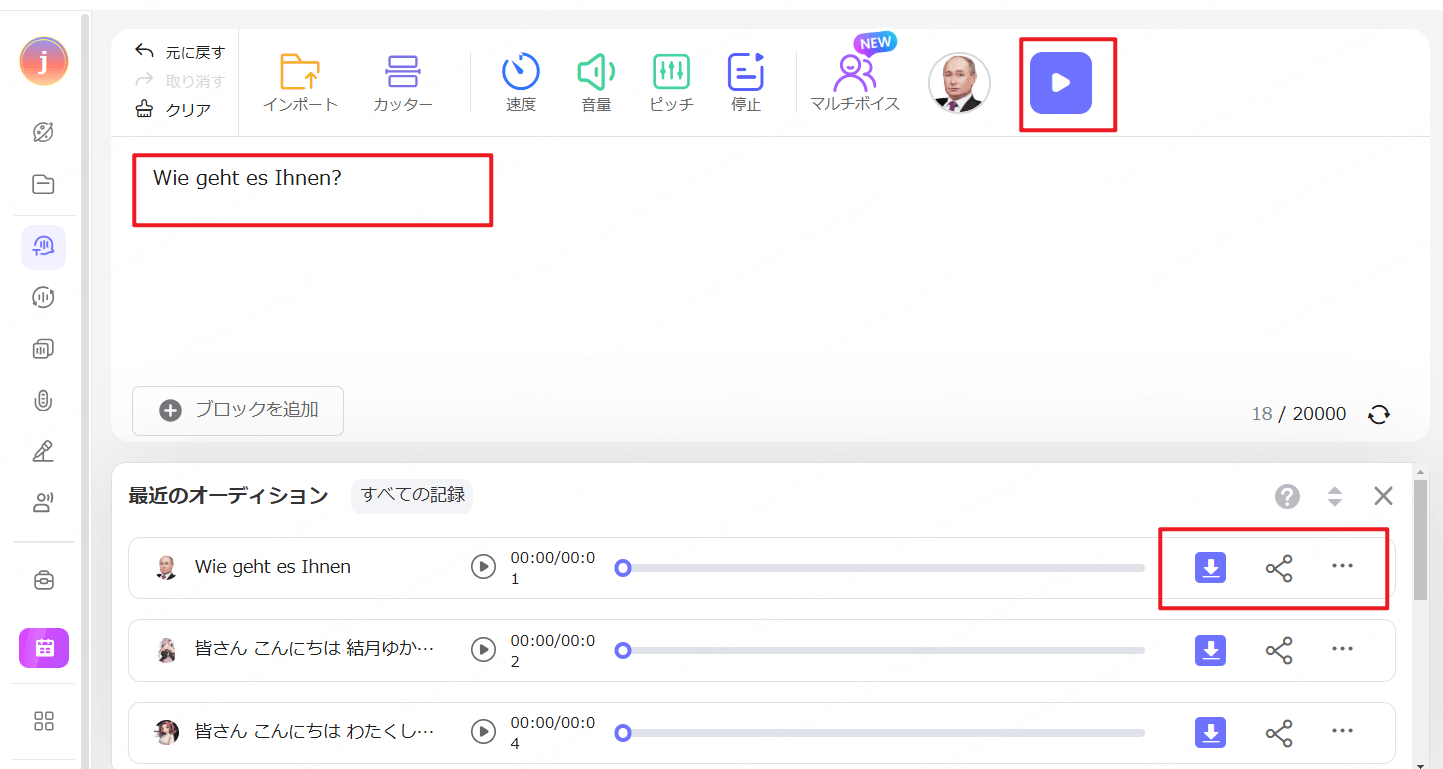This screenshot has height=769, width=1443.
Task: Click the audition list vertical scrollbar
Action: 1420,540
